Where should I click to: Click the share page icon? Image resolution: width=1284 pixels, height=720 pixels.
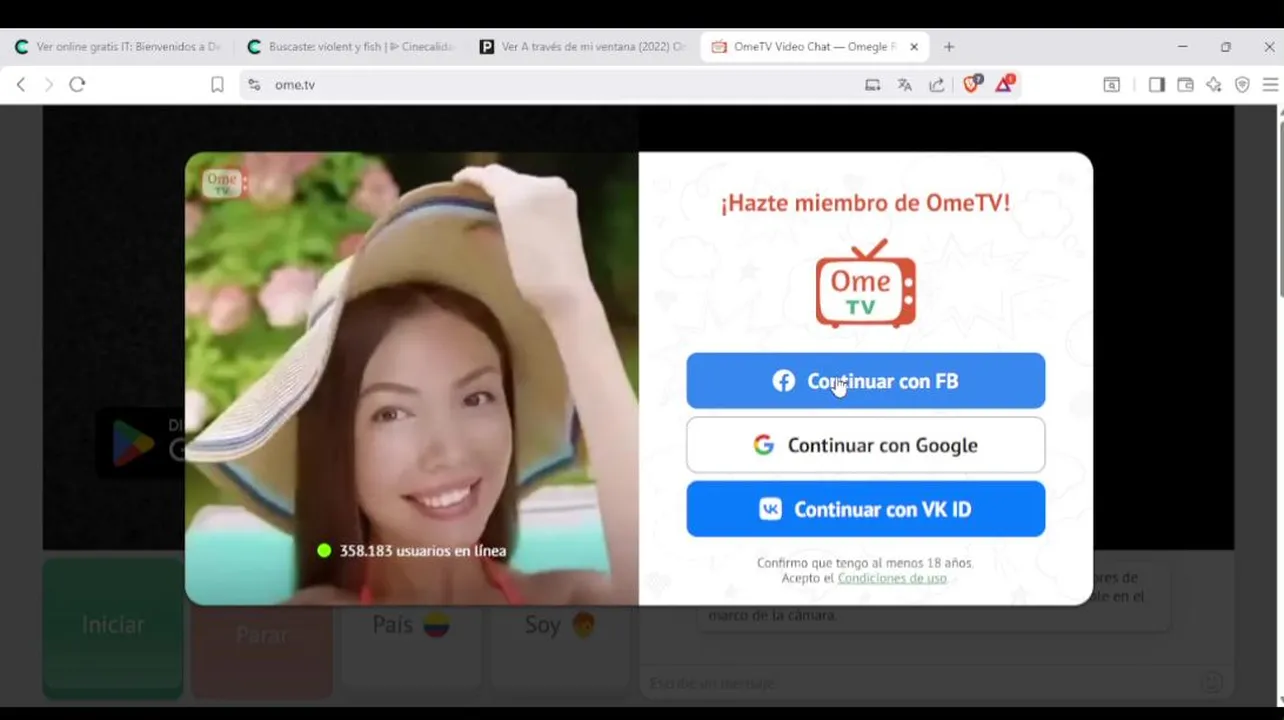click(937, 85)
